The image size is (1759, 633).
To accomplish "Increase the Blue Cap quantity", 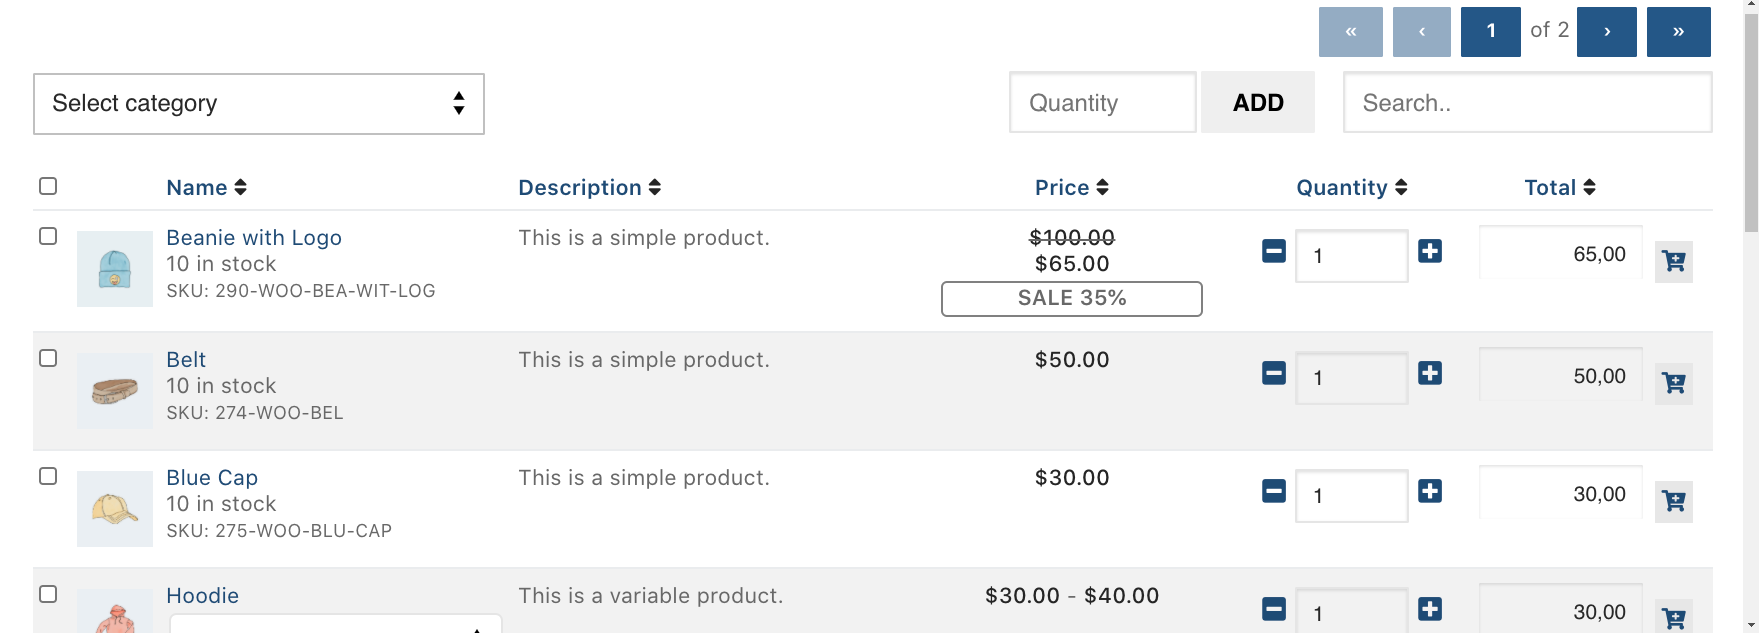I will coord(1430,491).
